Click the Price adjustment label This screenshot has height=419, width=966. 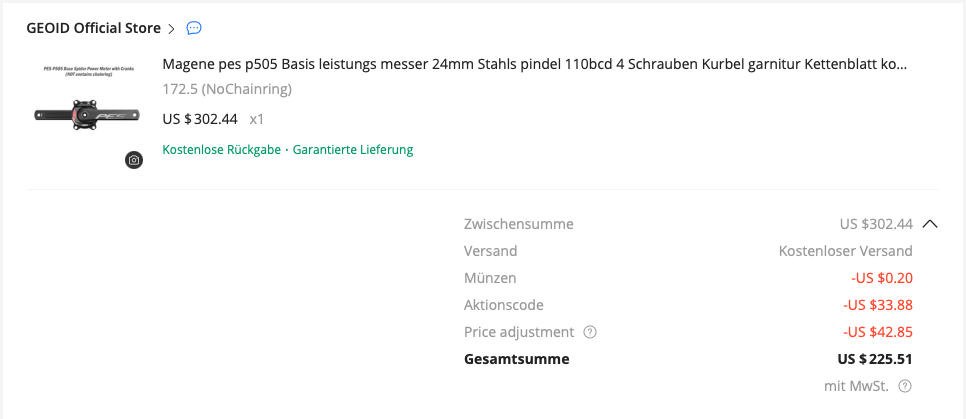pyautogui.click(x=519, y=332)
